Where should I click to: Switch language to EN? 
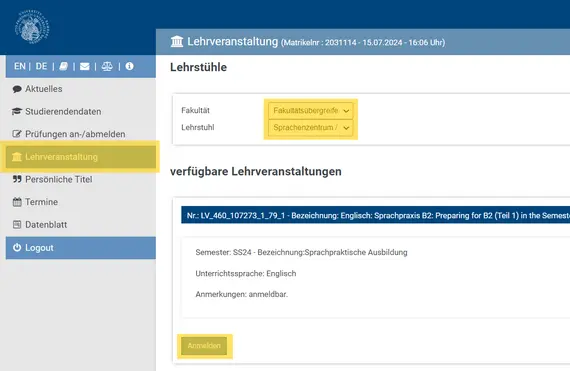(x=20, y=66)
